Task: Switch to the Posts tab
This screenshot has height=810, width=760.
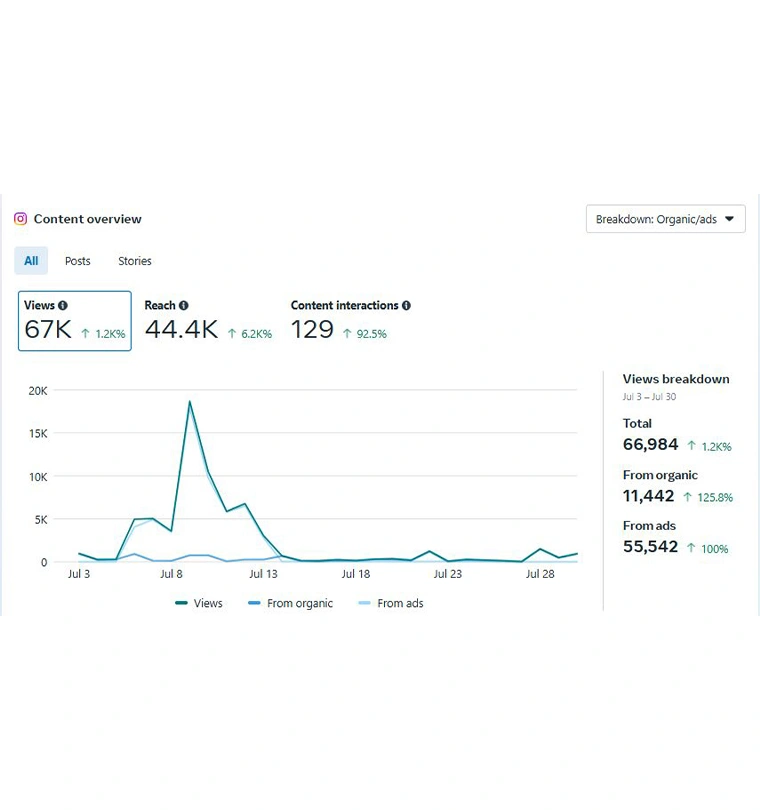Action: pyautogui.click(x=78, y=261)
